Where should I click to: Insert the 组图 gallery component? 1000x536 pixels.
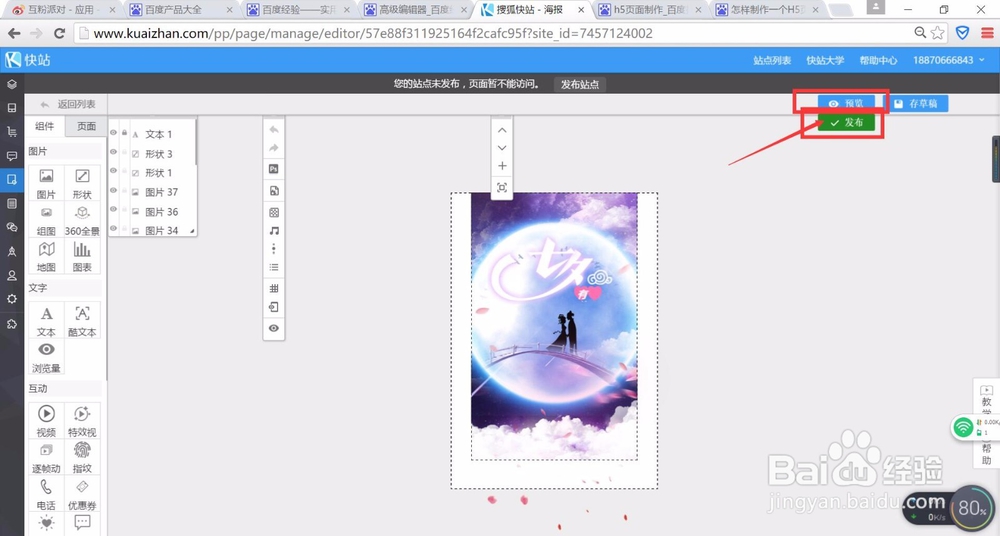(x=46, y=220)
